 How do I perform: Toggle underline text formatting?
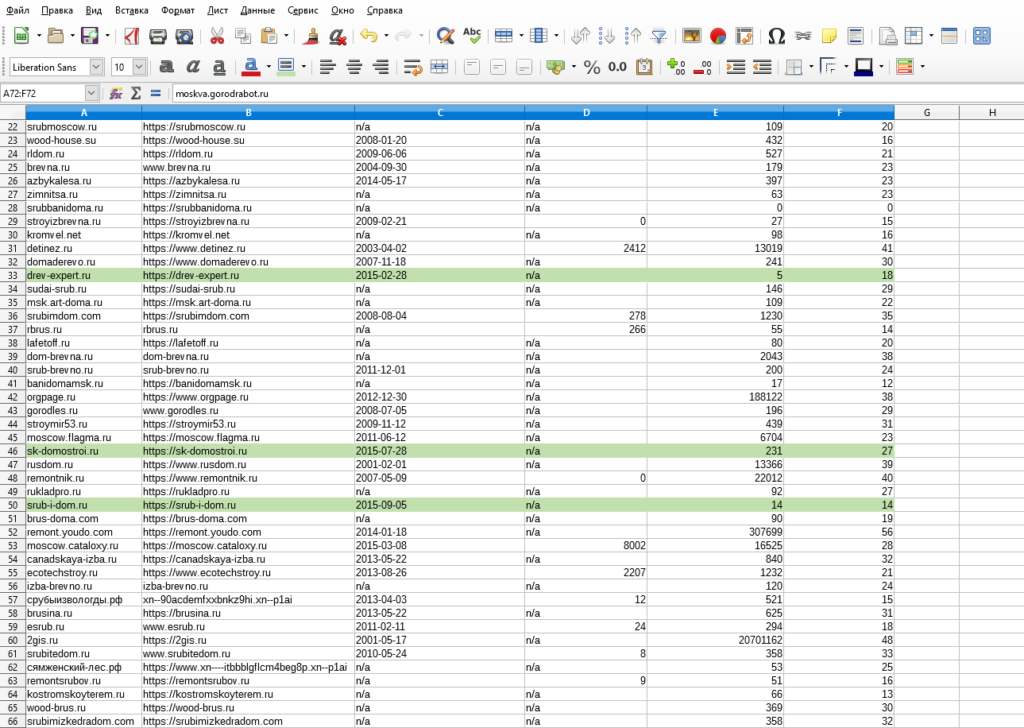click(218, 67)
